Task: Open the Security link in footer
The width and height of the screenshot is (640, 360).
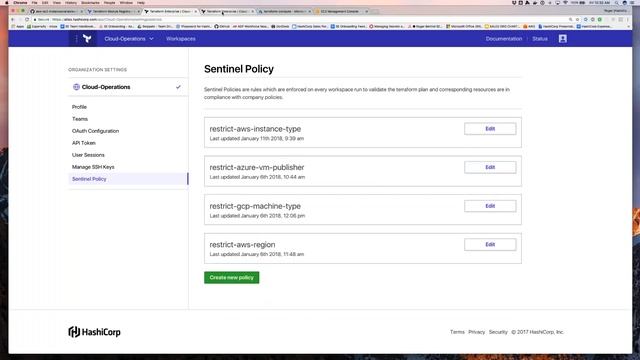Action: coord(498,332)
